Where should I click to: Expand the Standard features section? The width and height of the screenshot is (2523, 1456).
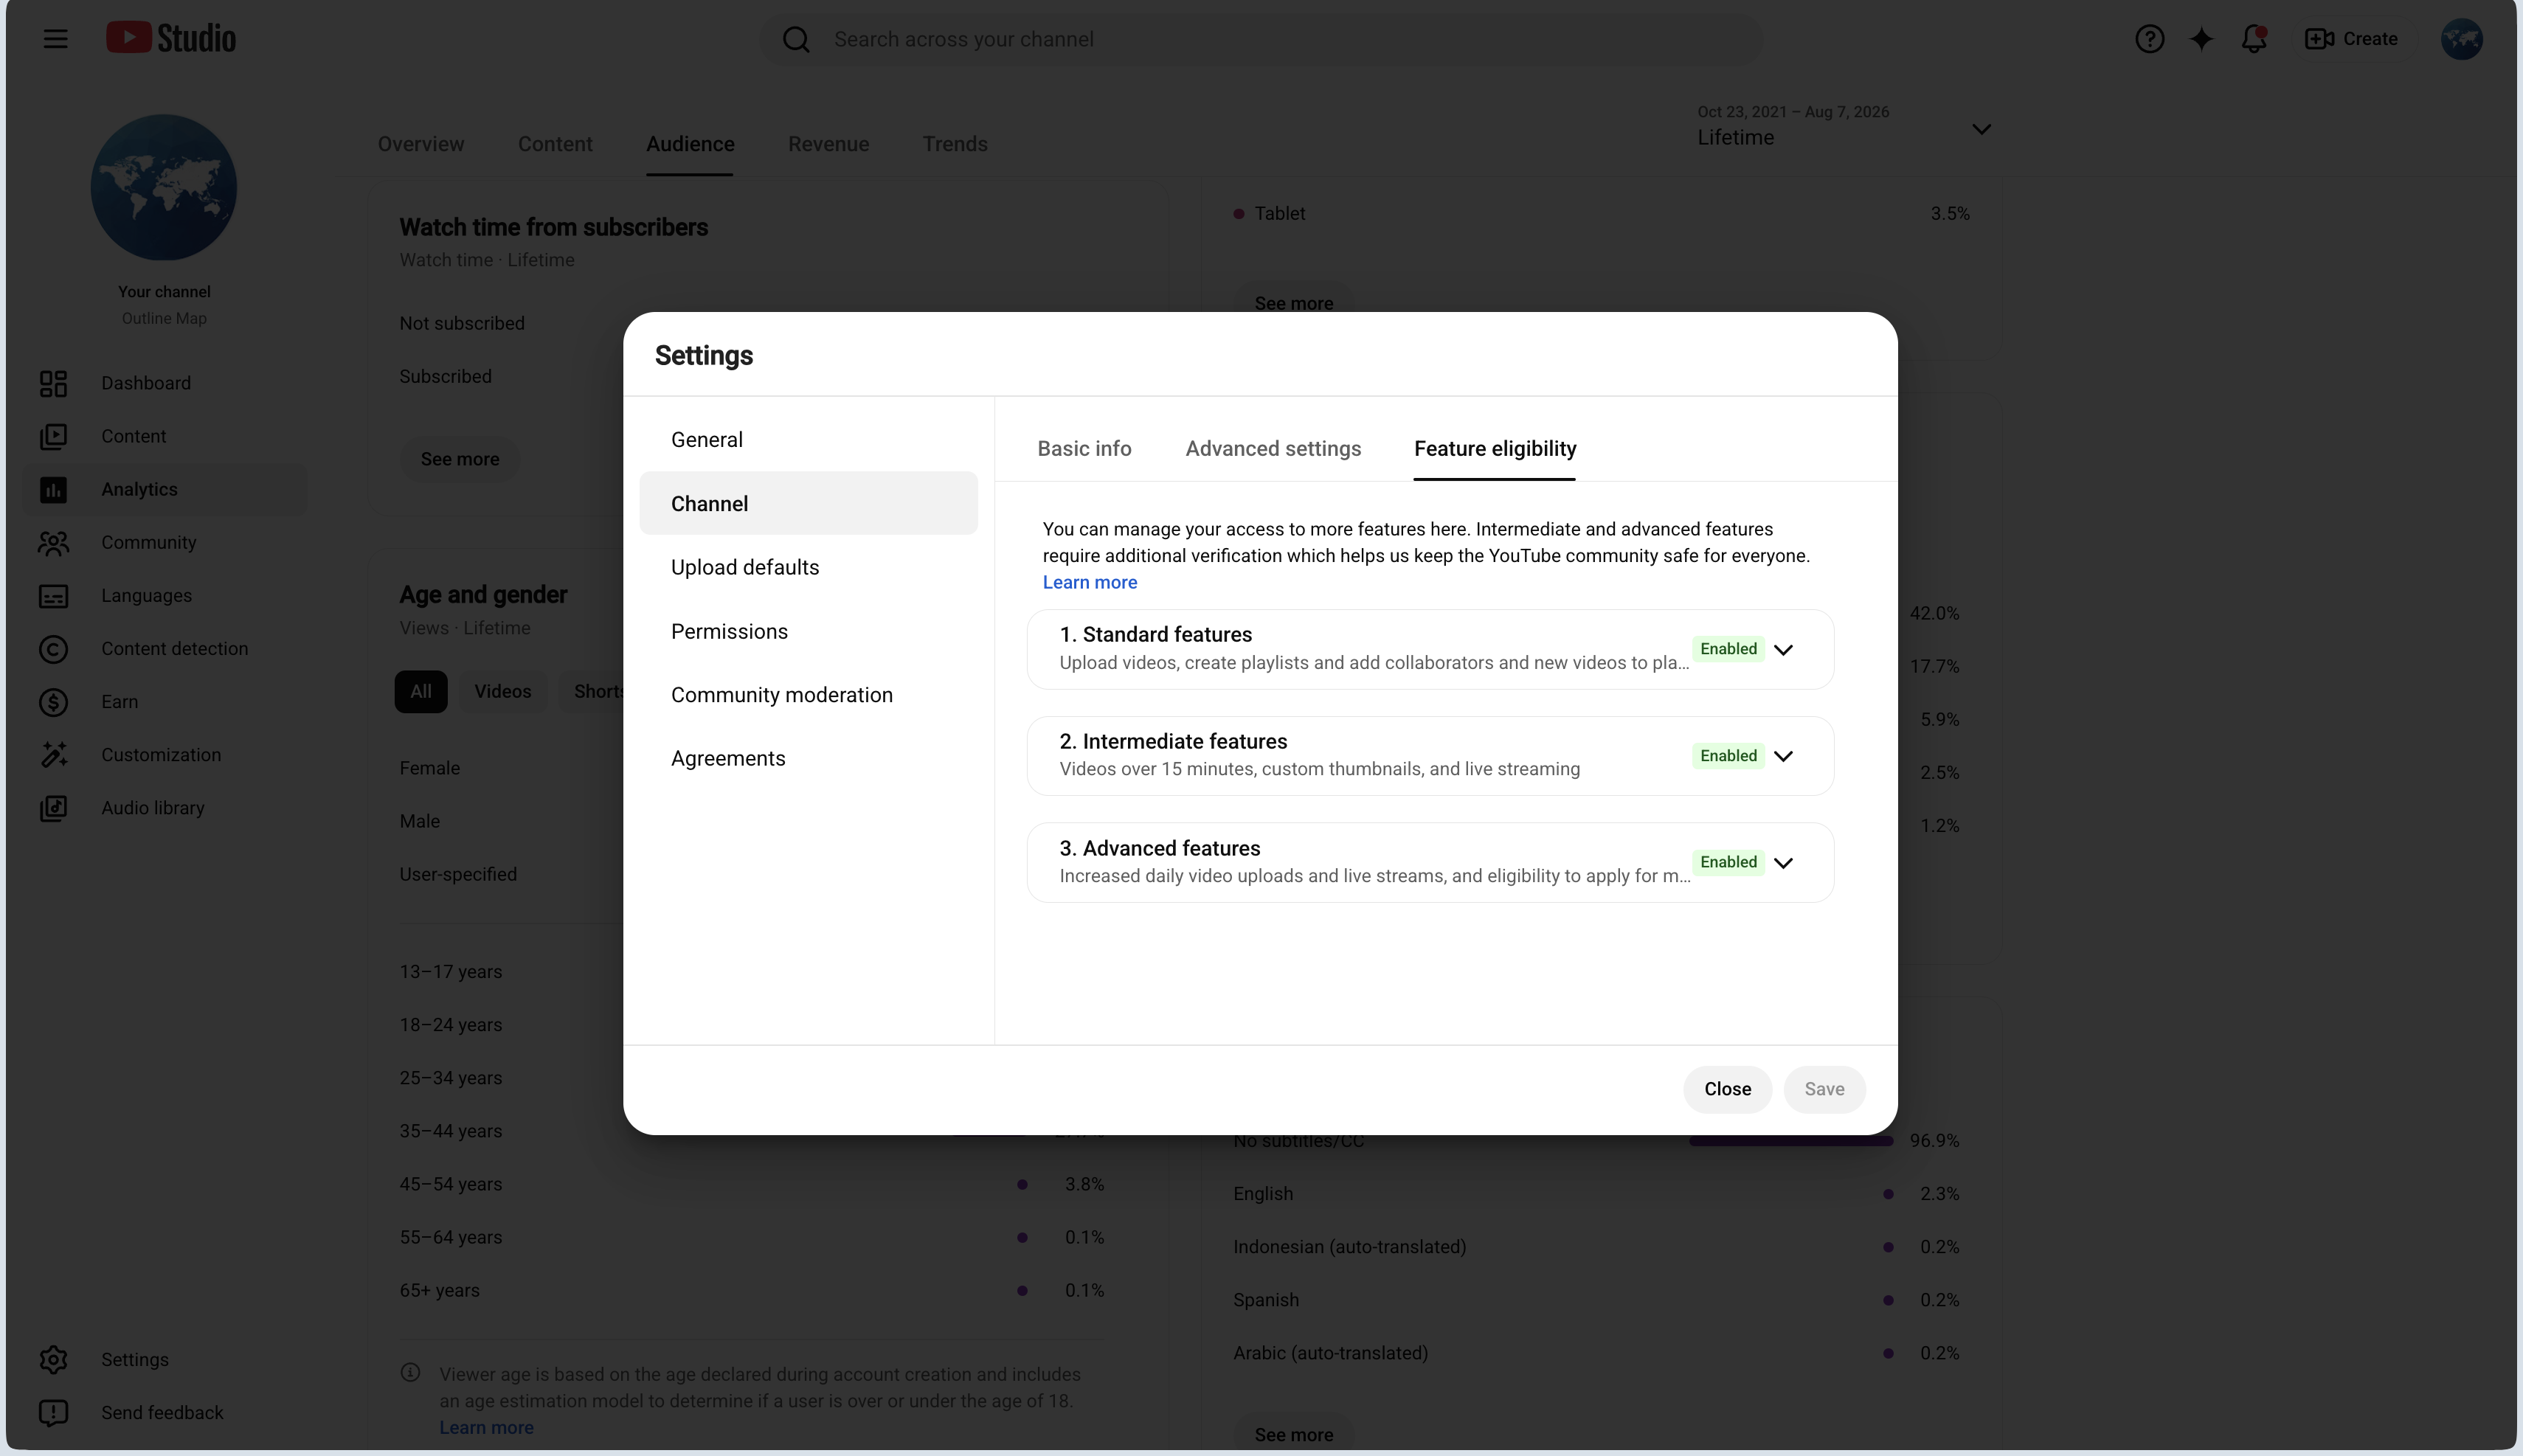pos(1783,650)
